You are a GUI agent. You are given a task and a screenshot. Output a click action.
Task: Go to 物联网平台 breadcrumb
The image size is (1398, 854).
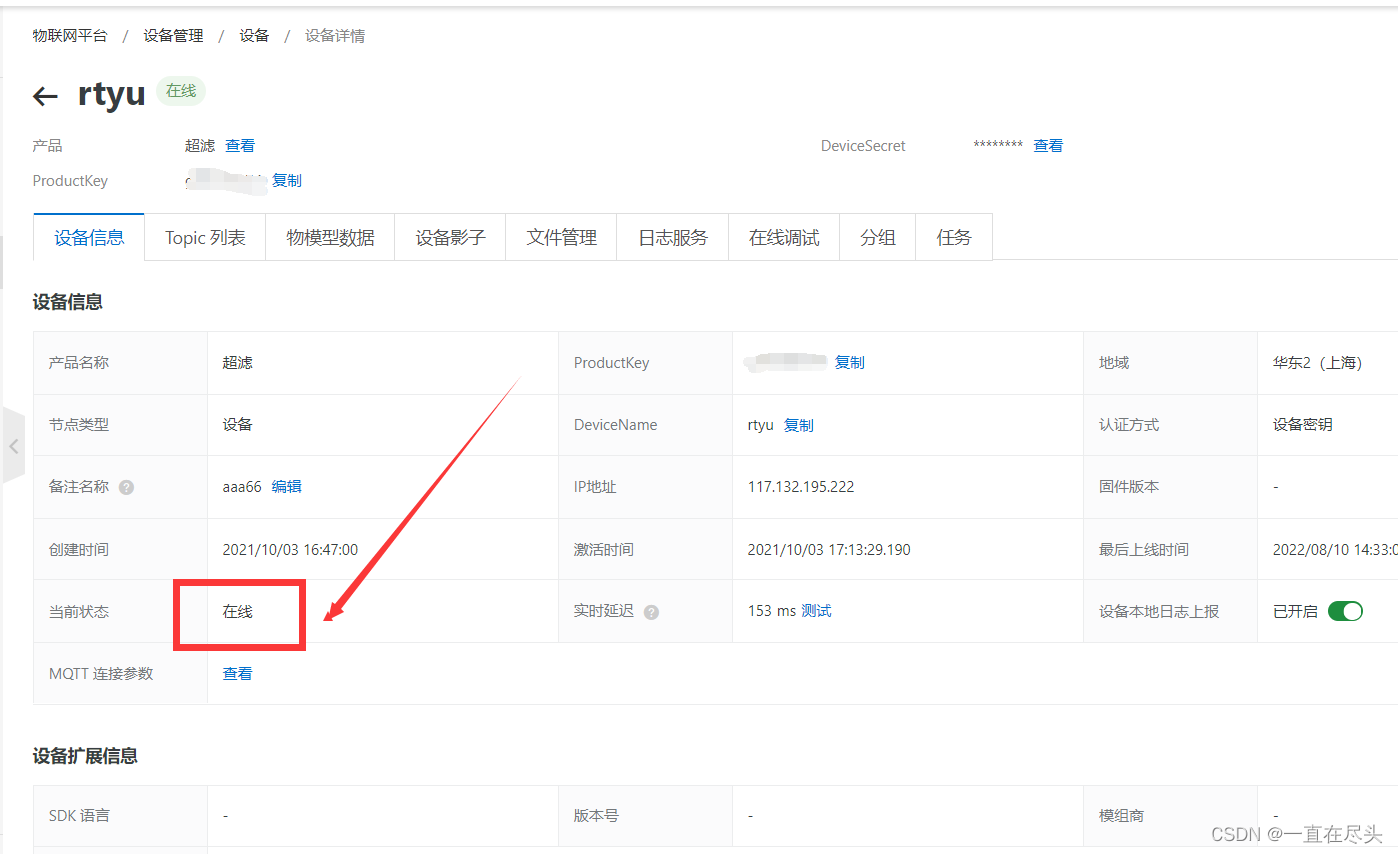(x=70, y=36)
